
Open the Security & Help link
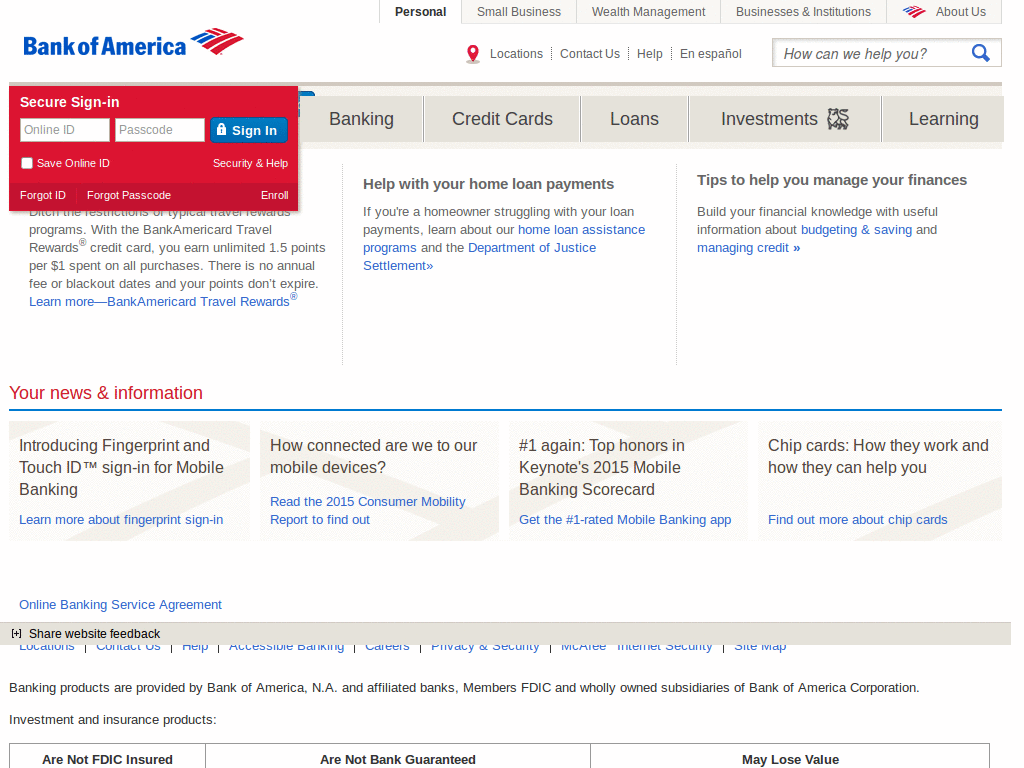point(250,163)
